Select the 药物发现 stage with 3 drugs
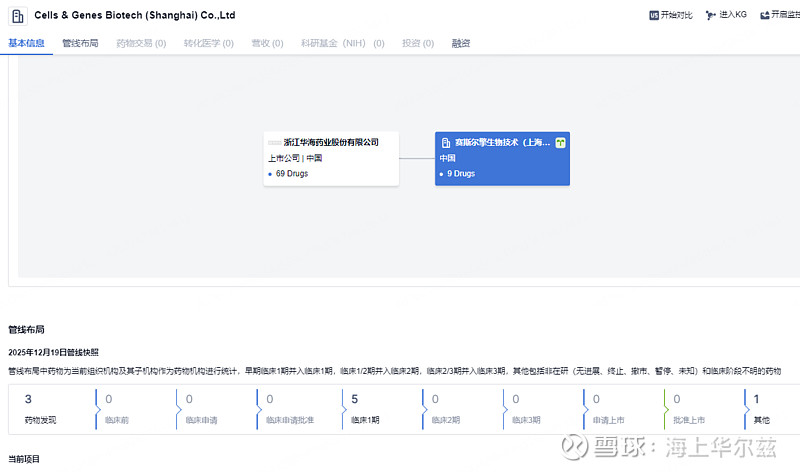 (52, 409)
